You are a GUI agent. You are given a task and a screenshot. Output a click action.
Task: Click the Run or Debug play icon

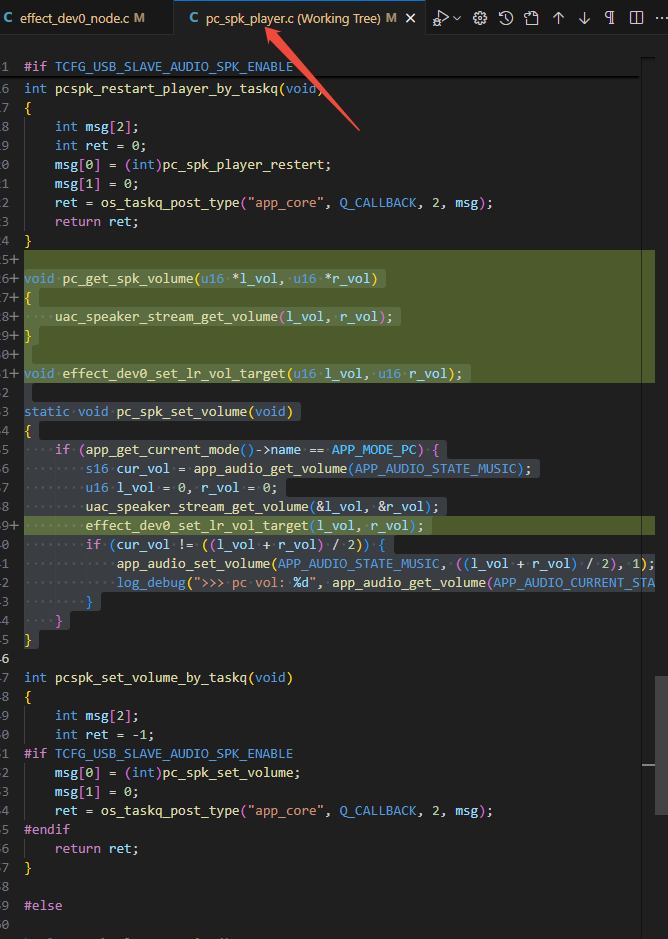[441, 18]
